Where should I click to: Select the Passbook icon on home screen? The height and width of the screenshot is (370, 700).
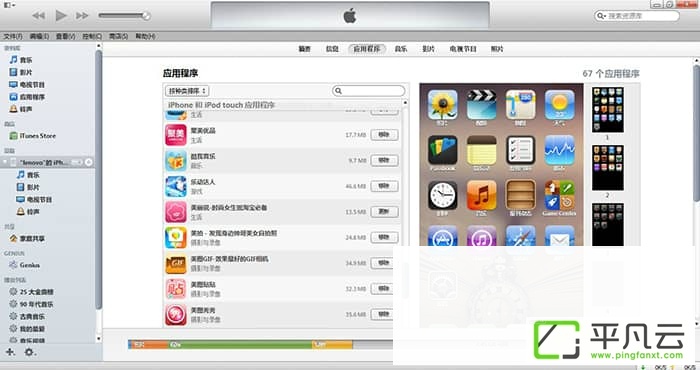[x=442, y=150]
